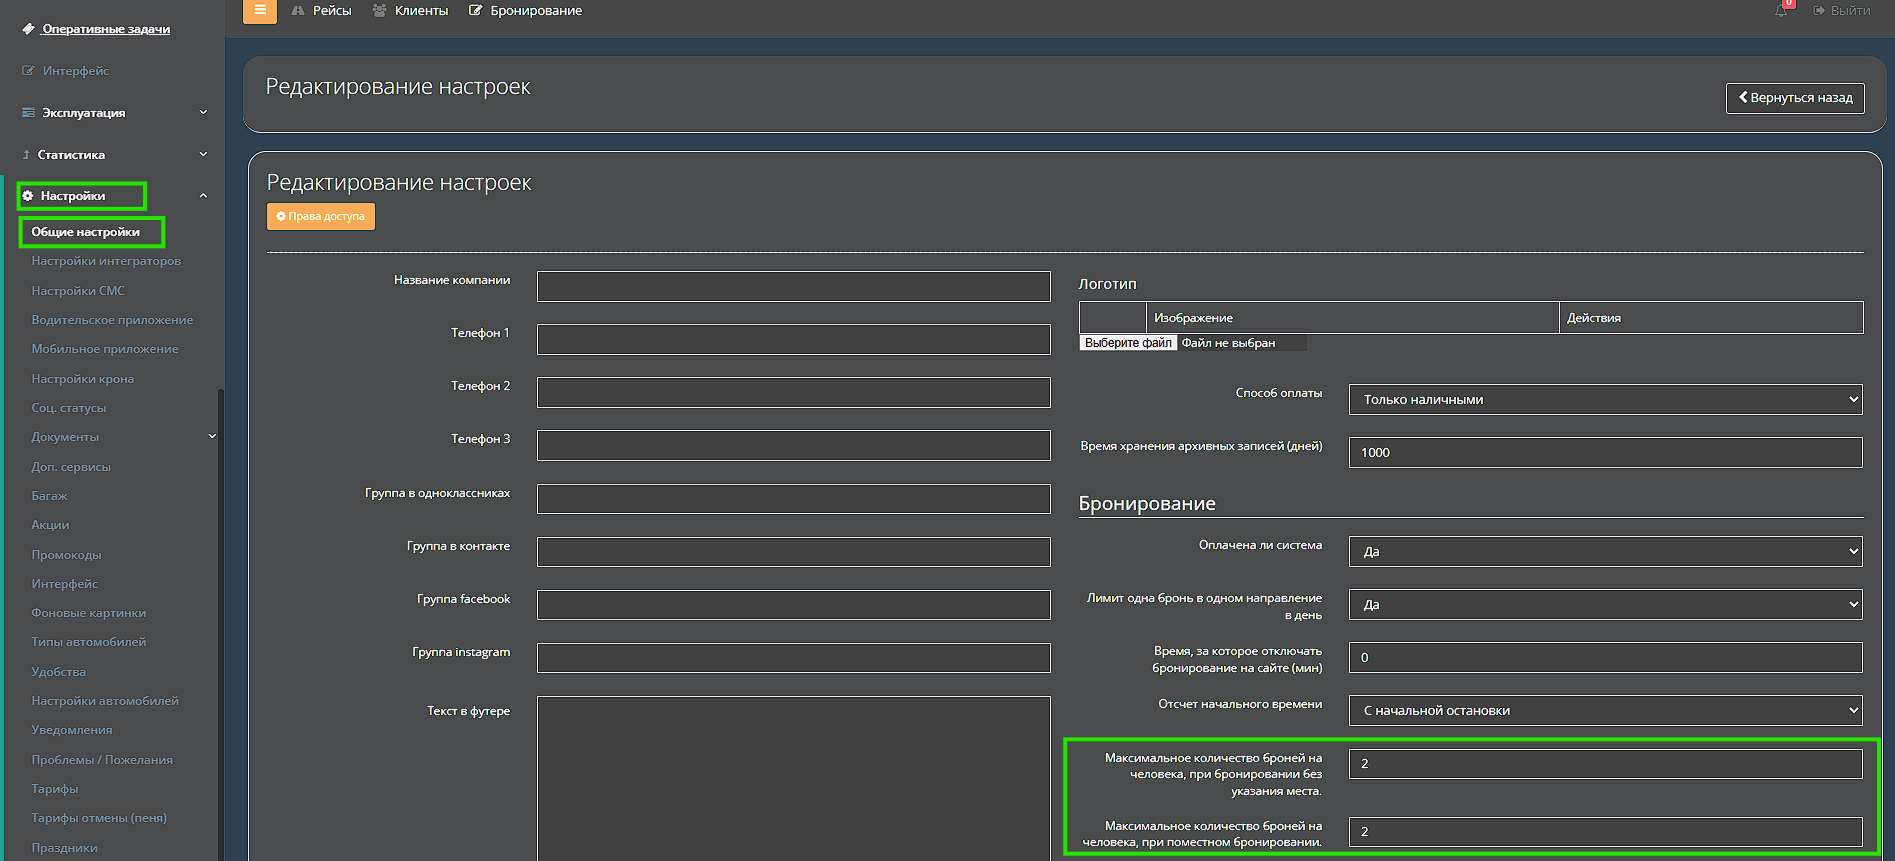
Task: Click Выберите файл to upload logo
Action: pos(1128,343)
